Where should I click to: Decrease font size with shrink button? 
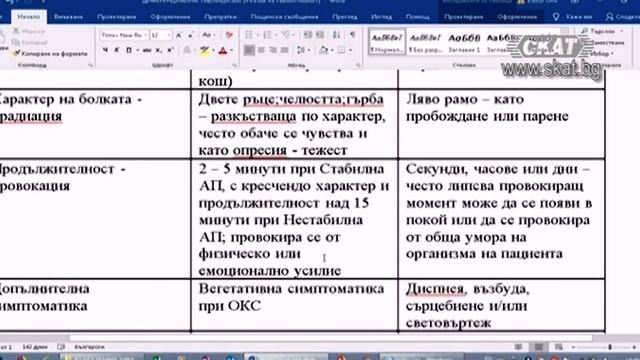point(190,36)
